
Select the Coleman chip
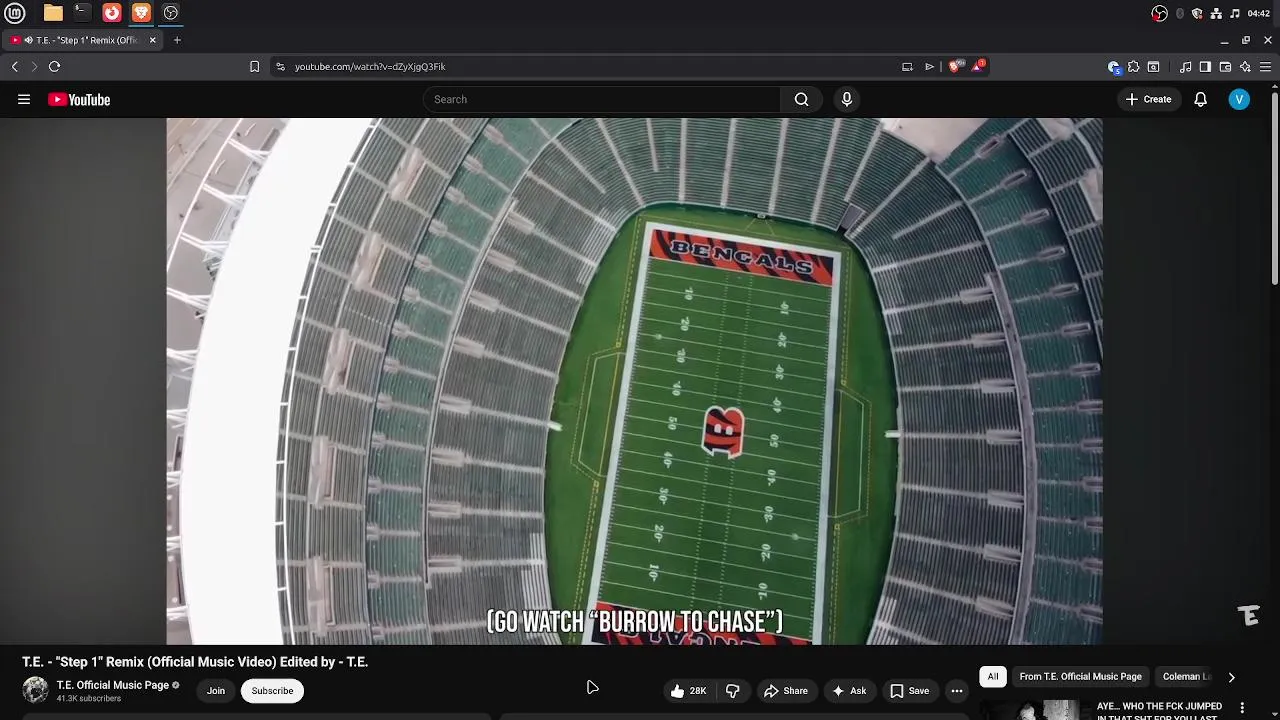click(1187, 677)
